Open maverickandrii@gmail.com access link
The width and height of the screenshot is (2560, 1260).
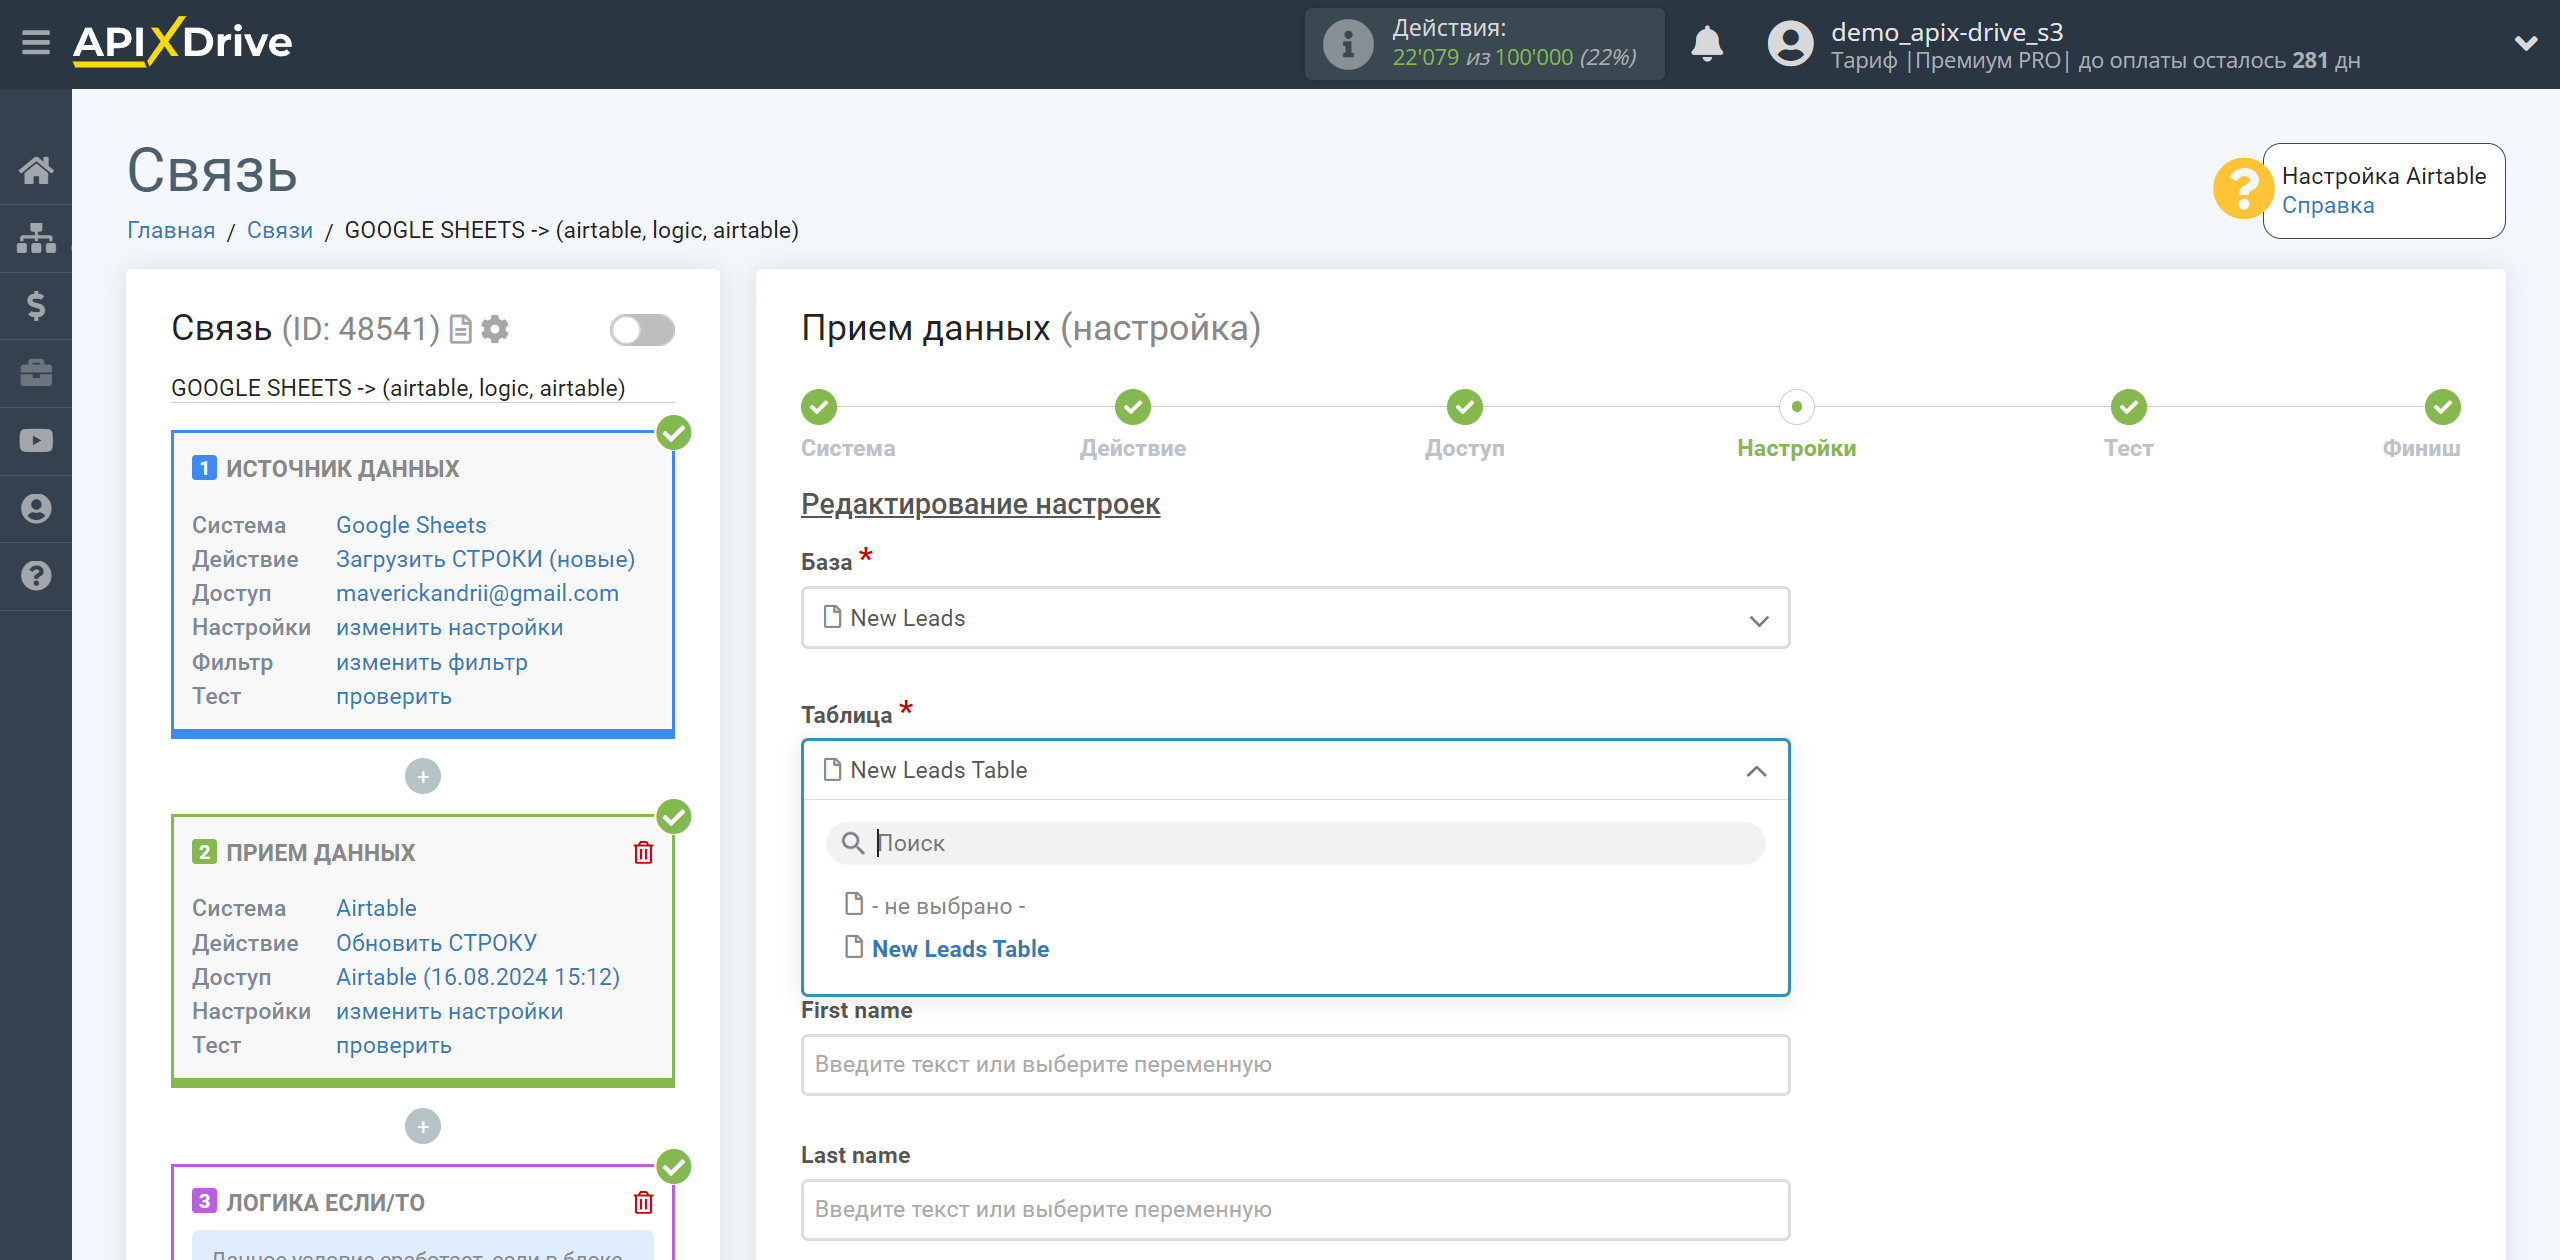click(477, 593)
